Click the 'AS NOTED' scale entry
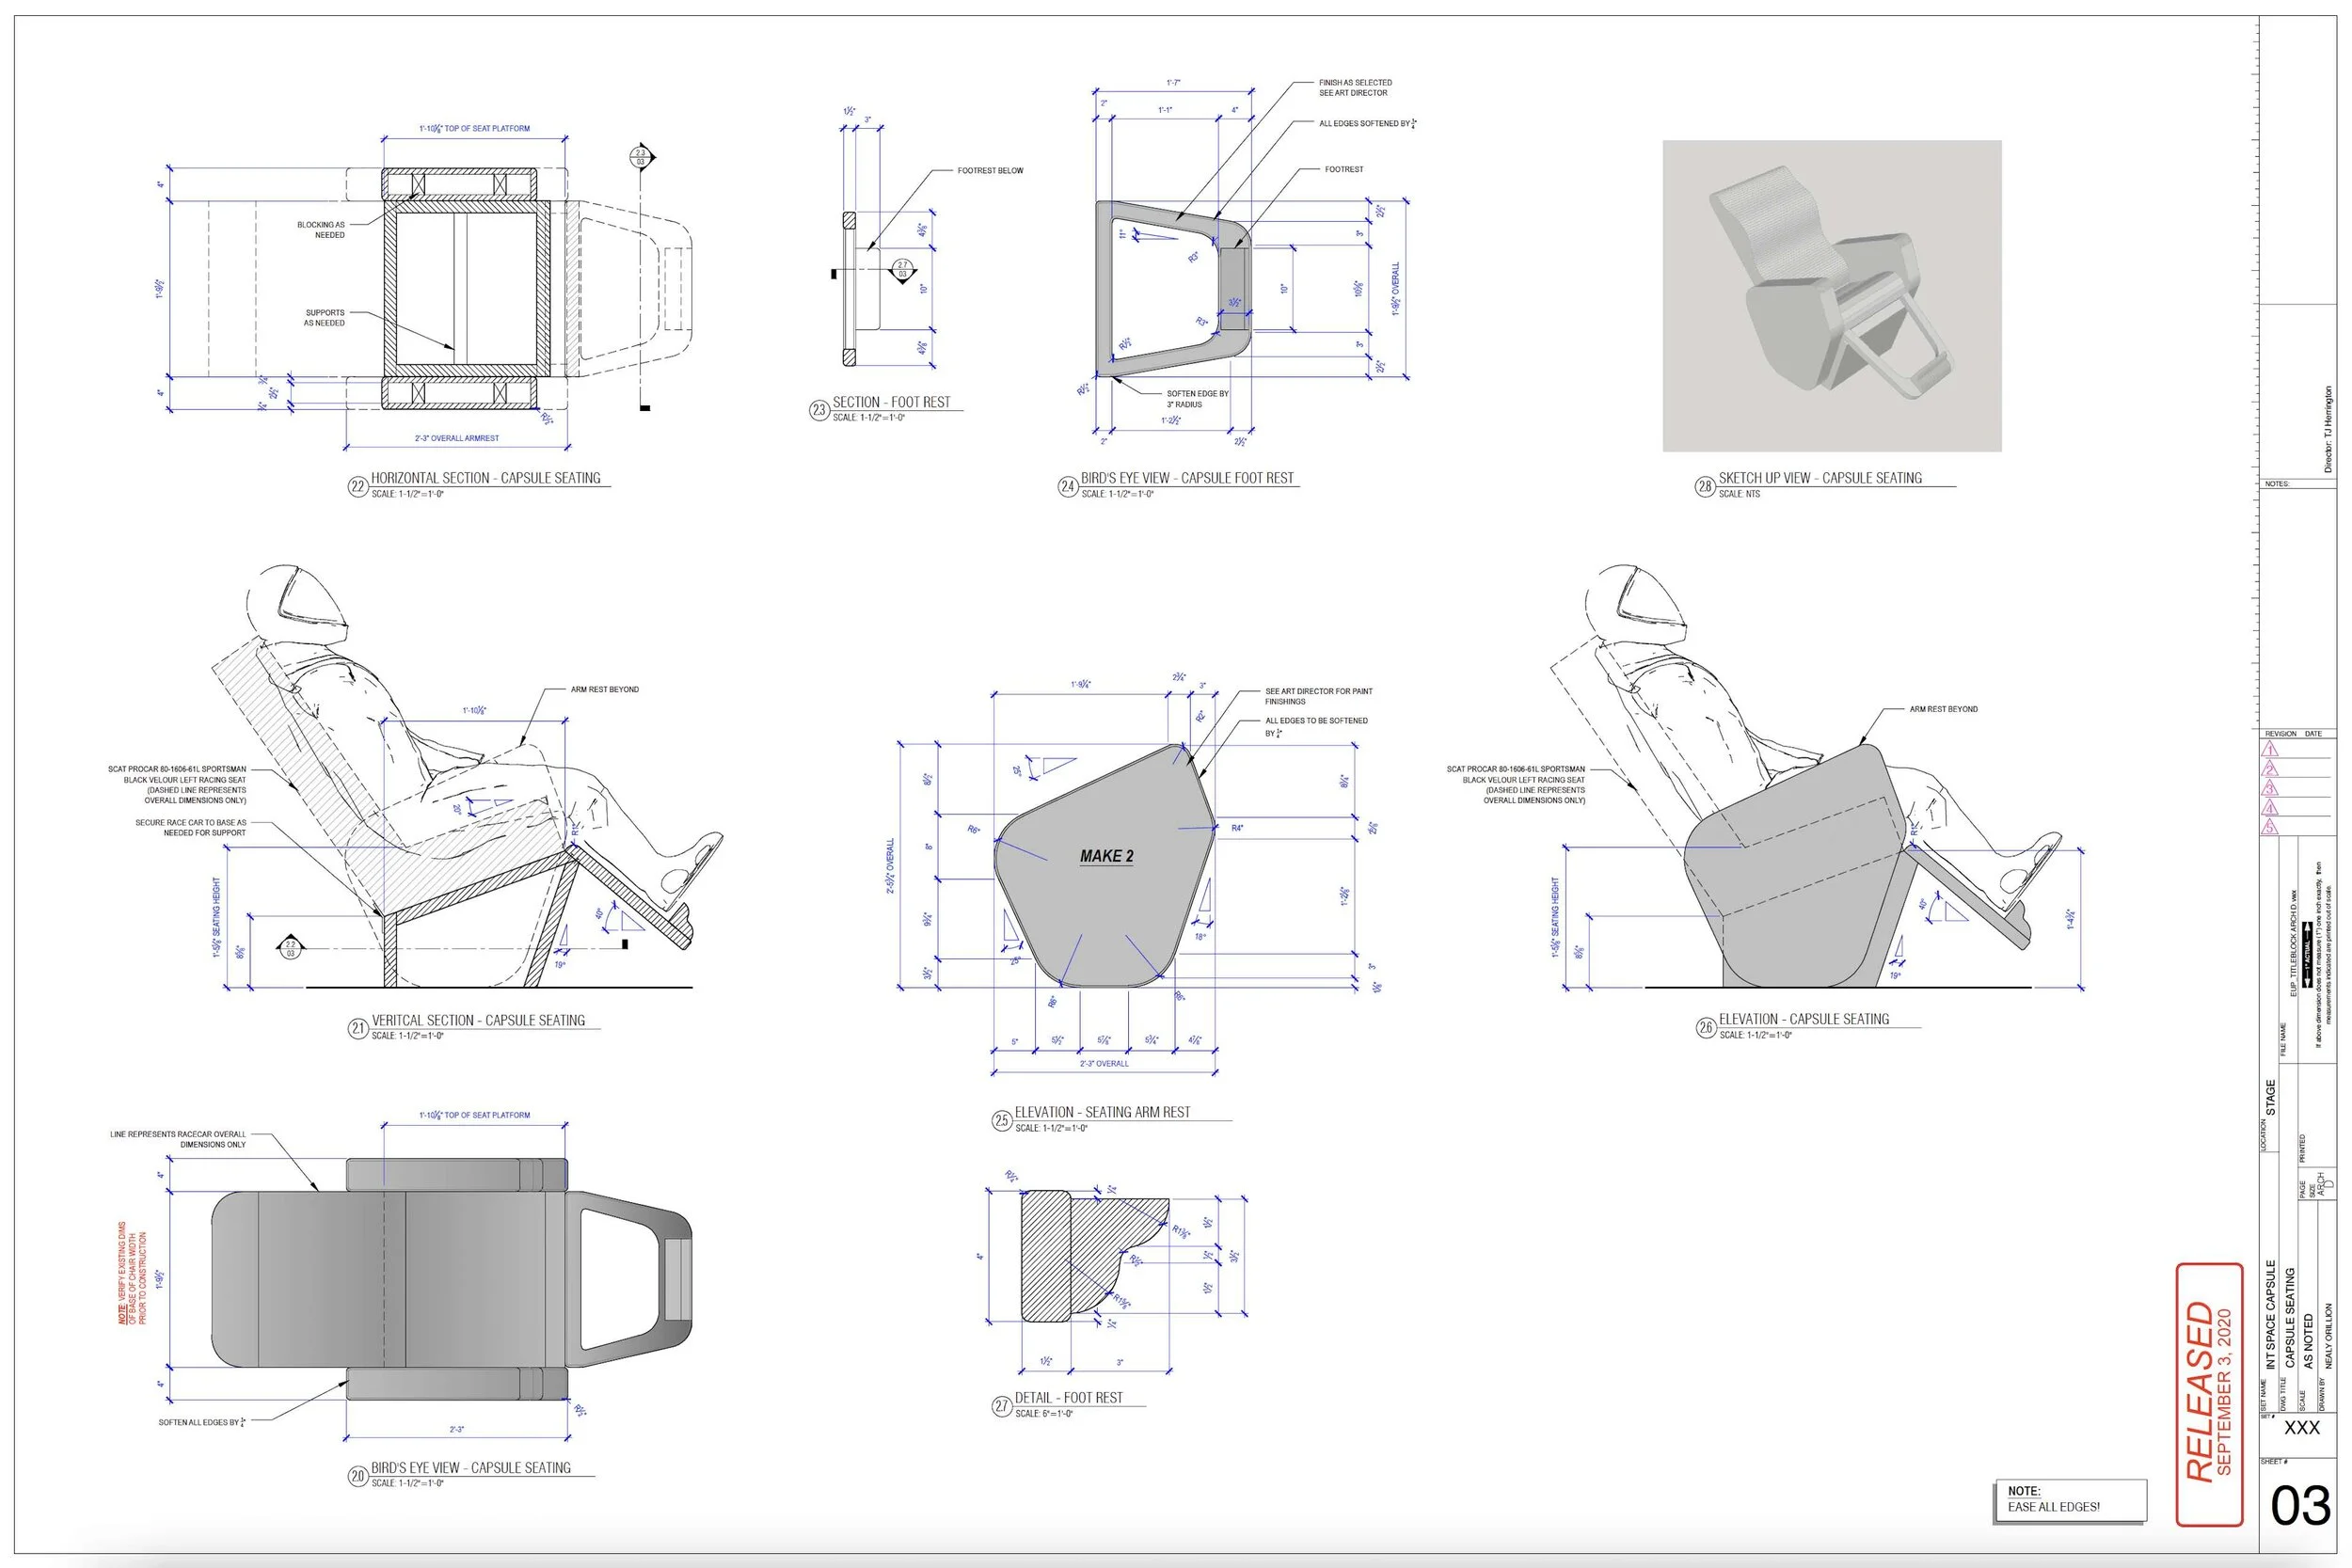The image size is (2352, 1568). tap(2308, 1341)
